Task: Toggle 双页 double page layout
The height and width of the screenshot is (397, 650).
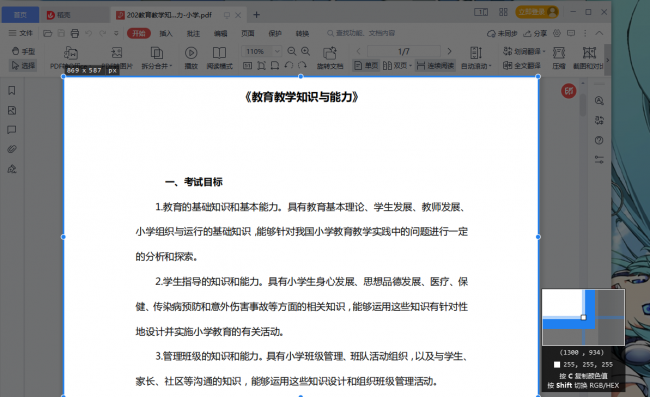Action: click(x=397, y=65)
